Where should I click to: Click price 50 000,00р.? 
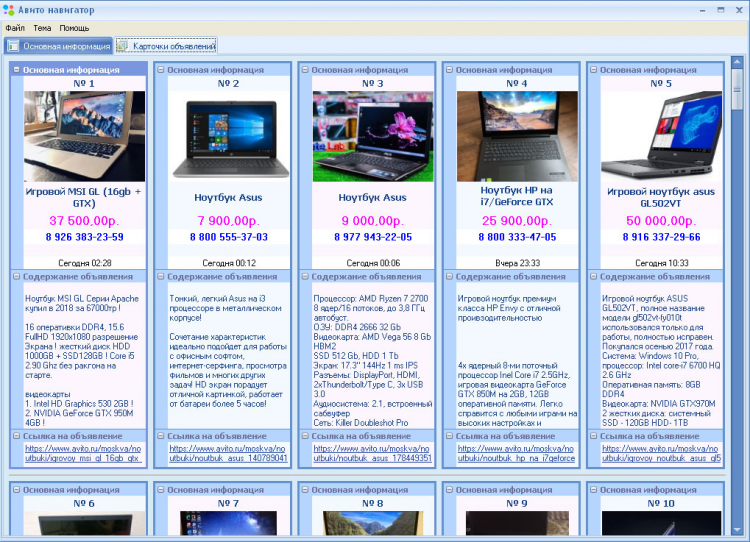tap(661, 221)
